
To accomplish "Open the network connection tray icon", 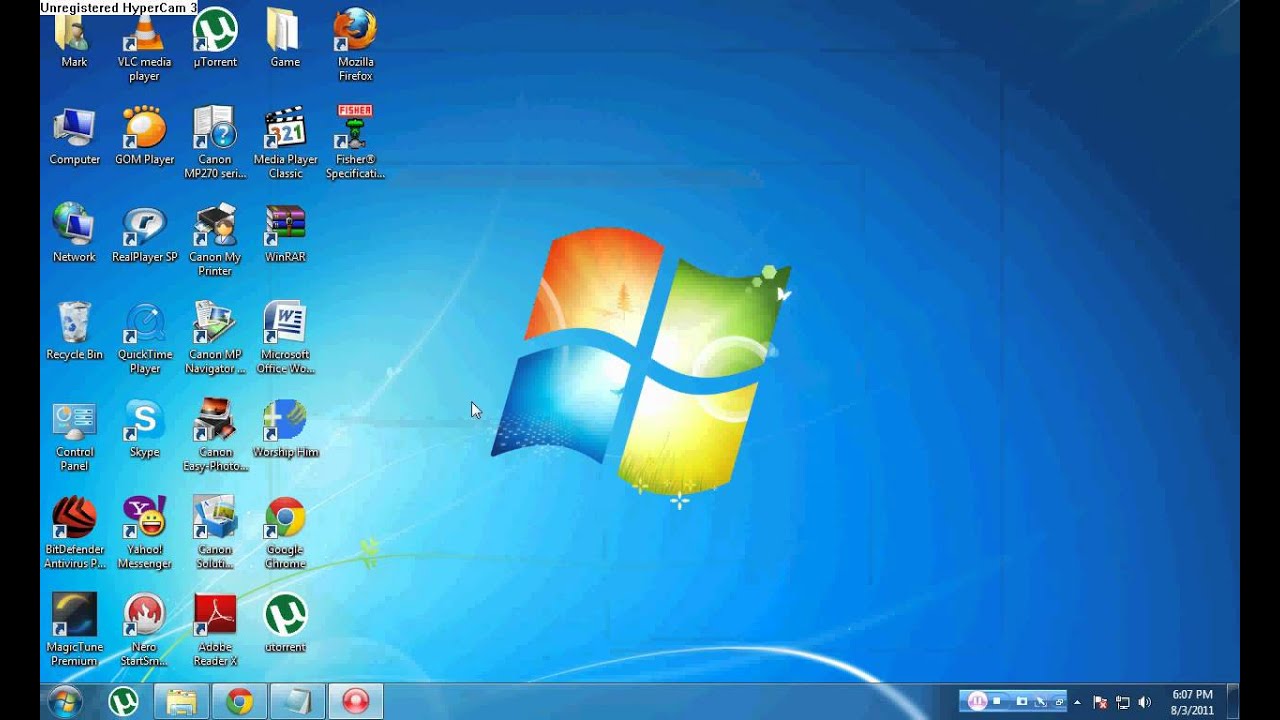I will coord(1123,702).
